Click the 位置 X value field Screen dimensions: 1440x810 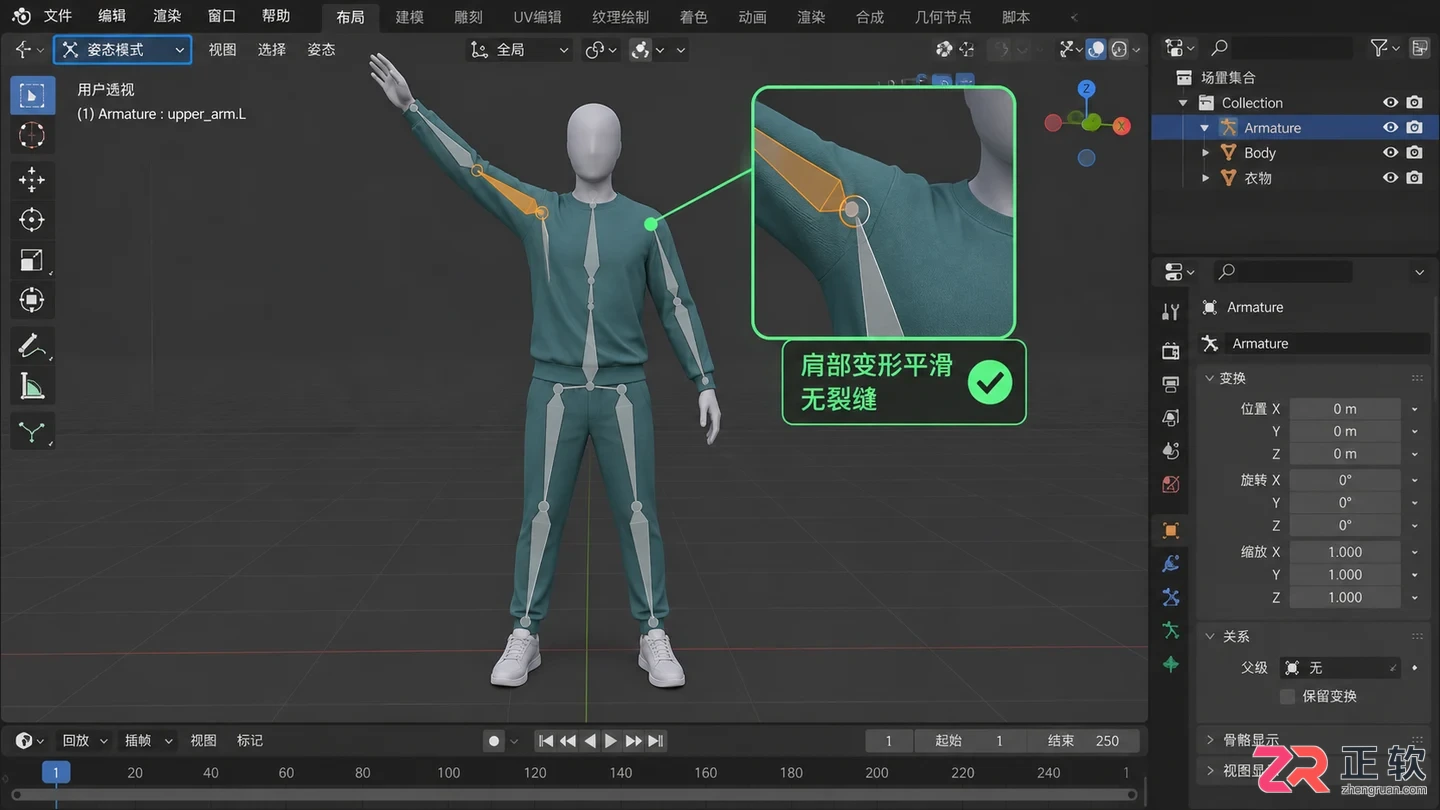pyautogui.click(x=1345, y=409)
